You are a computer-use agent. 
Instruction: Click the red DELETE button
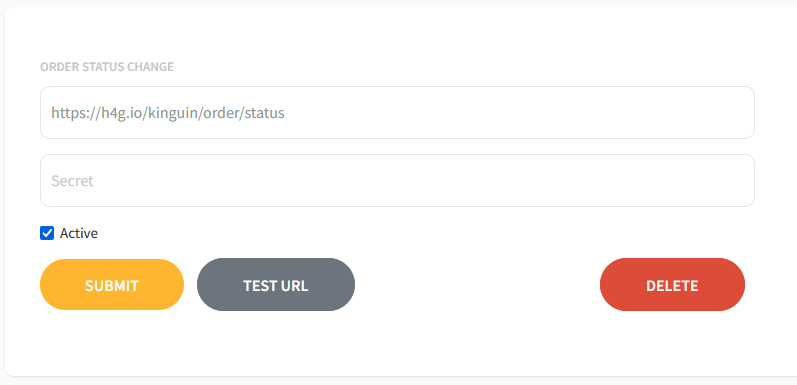(672, 285)
